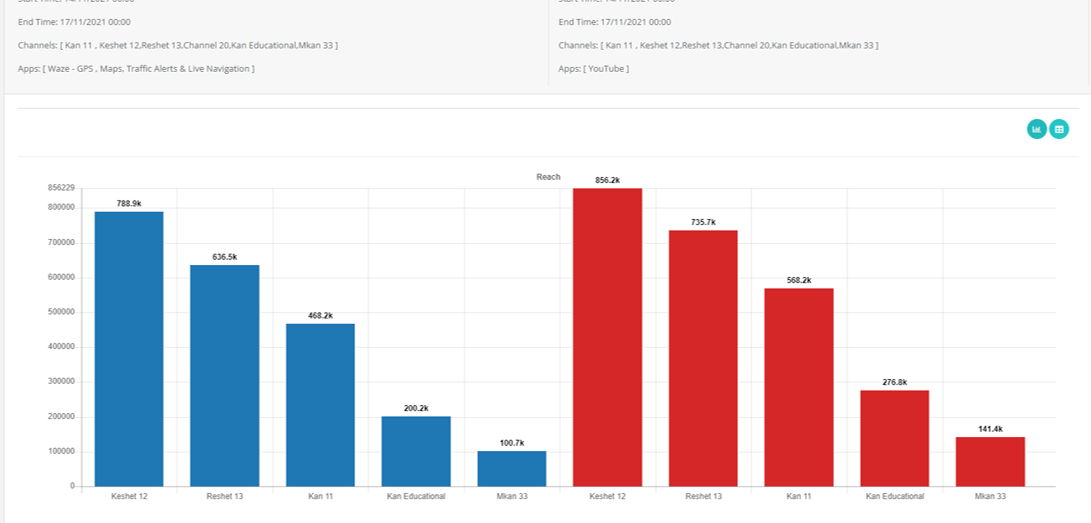Click the YouTube apps filter text
This screenshot has width=1091, height=523.
coord(594,68)
